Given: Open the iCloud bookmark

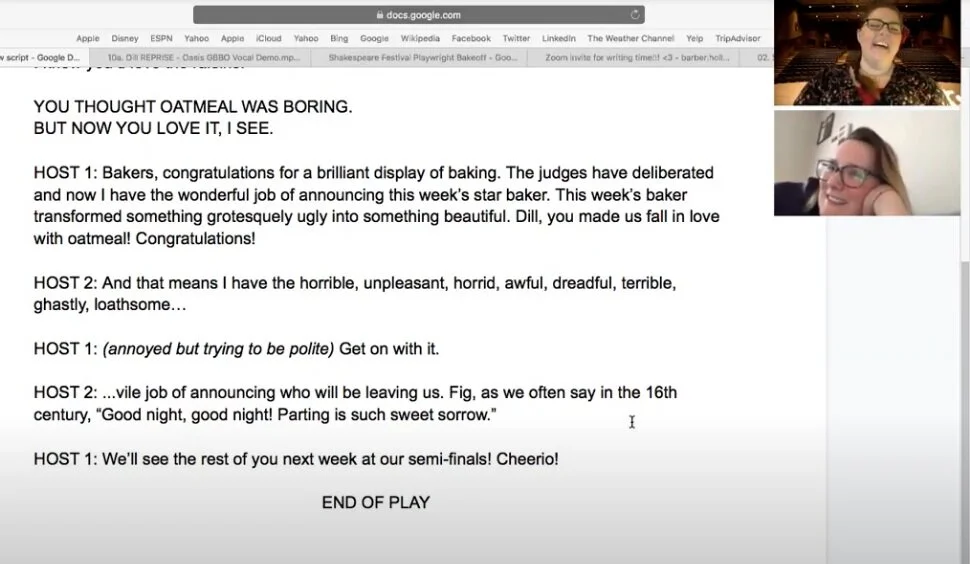Looking at the screenshot, I should point(268,38).
